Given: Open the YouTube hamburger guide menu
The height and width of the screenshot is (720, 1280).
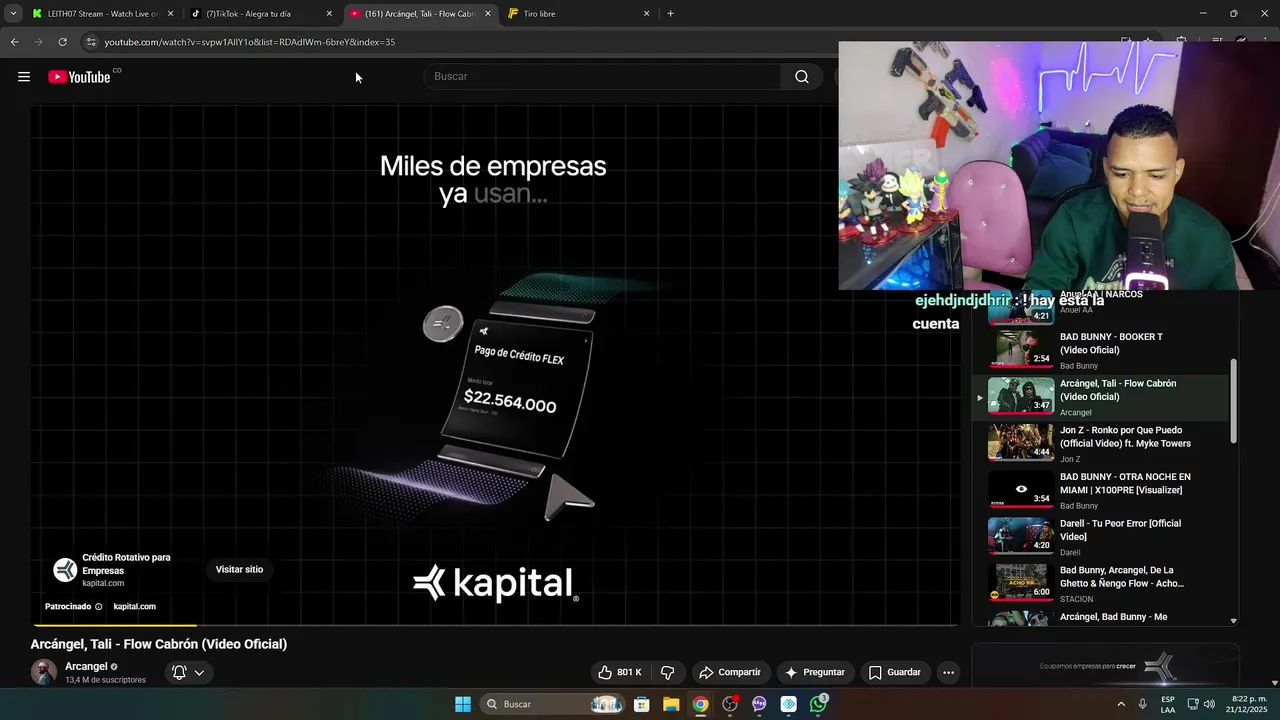Looking at the screenshot, I should 24,77.
